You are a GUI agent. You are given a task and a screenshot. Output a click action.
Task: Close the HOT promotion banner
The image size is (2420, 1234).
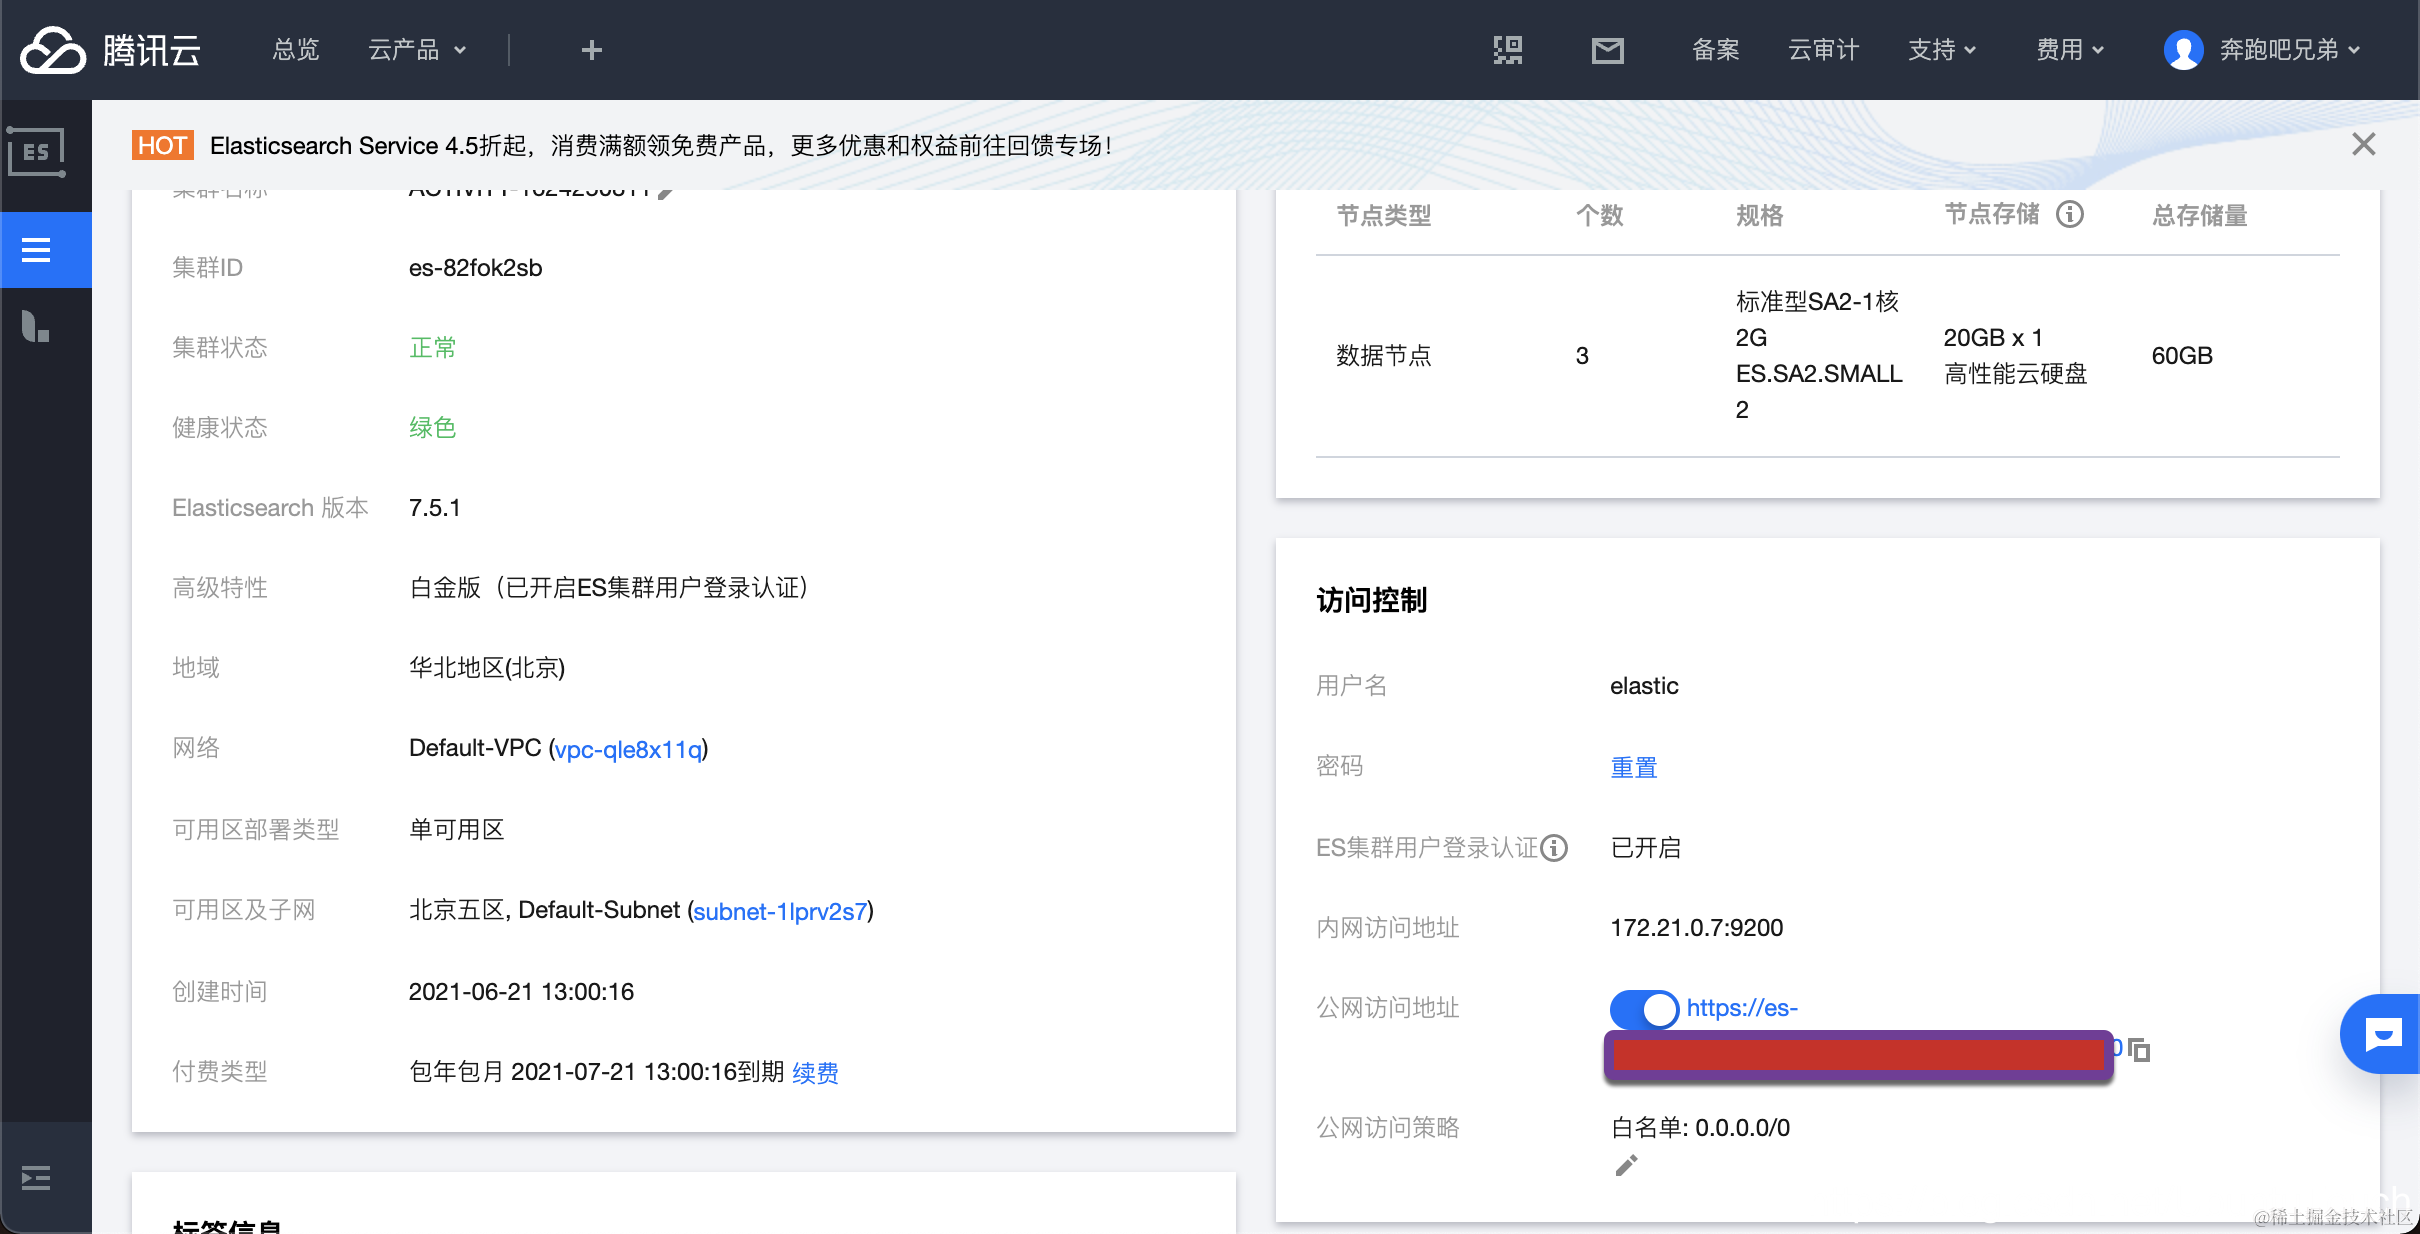click(x=2363, y=145)
